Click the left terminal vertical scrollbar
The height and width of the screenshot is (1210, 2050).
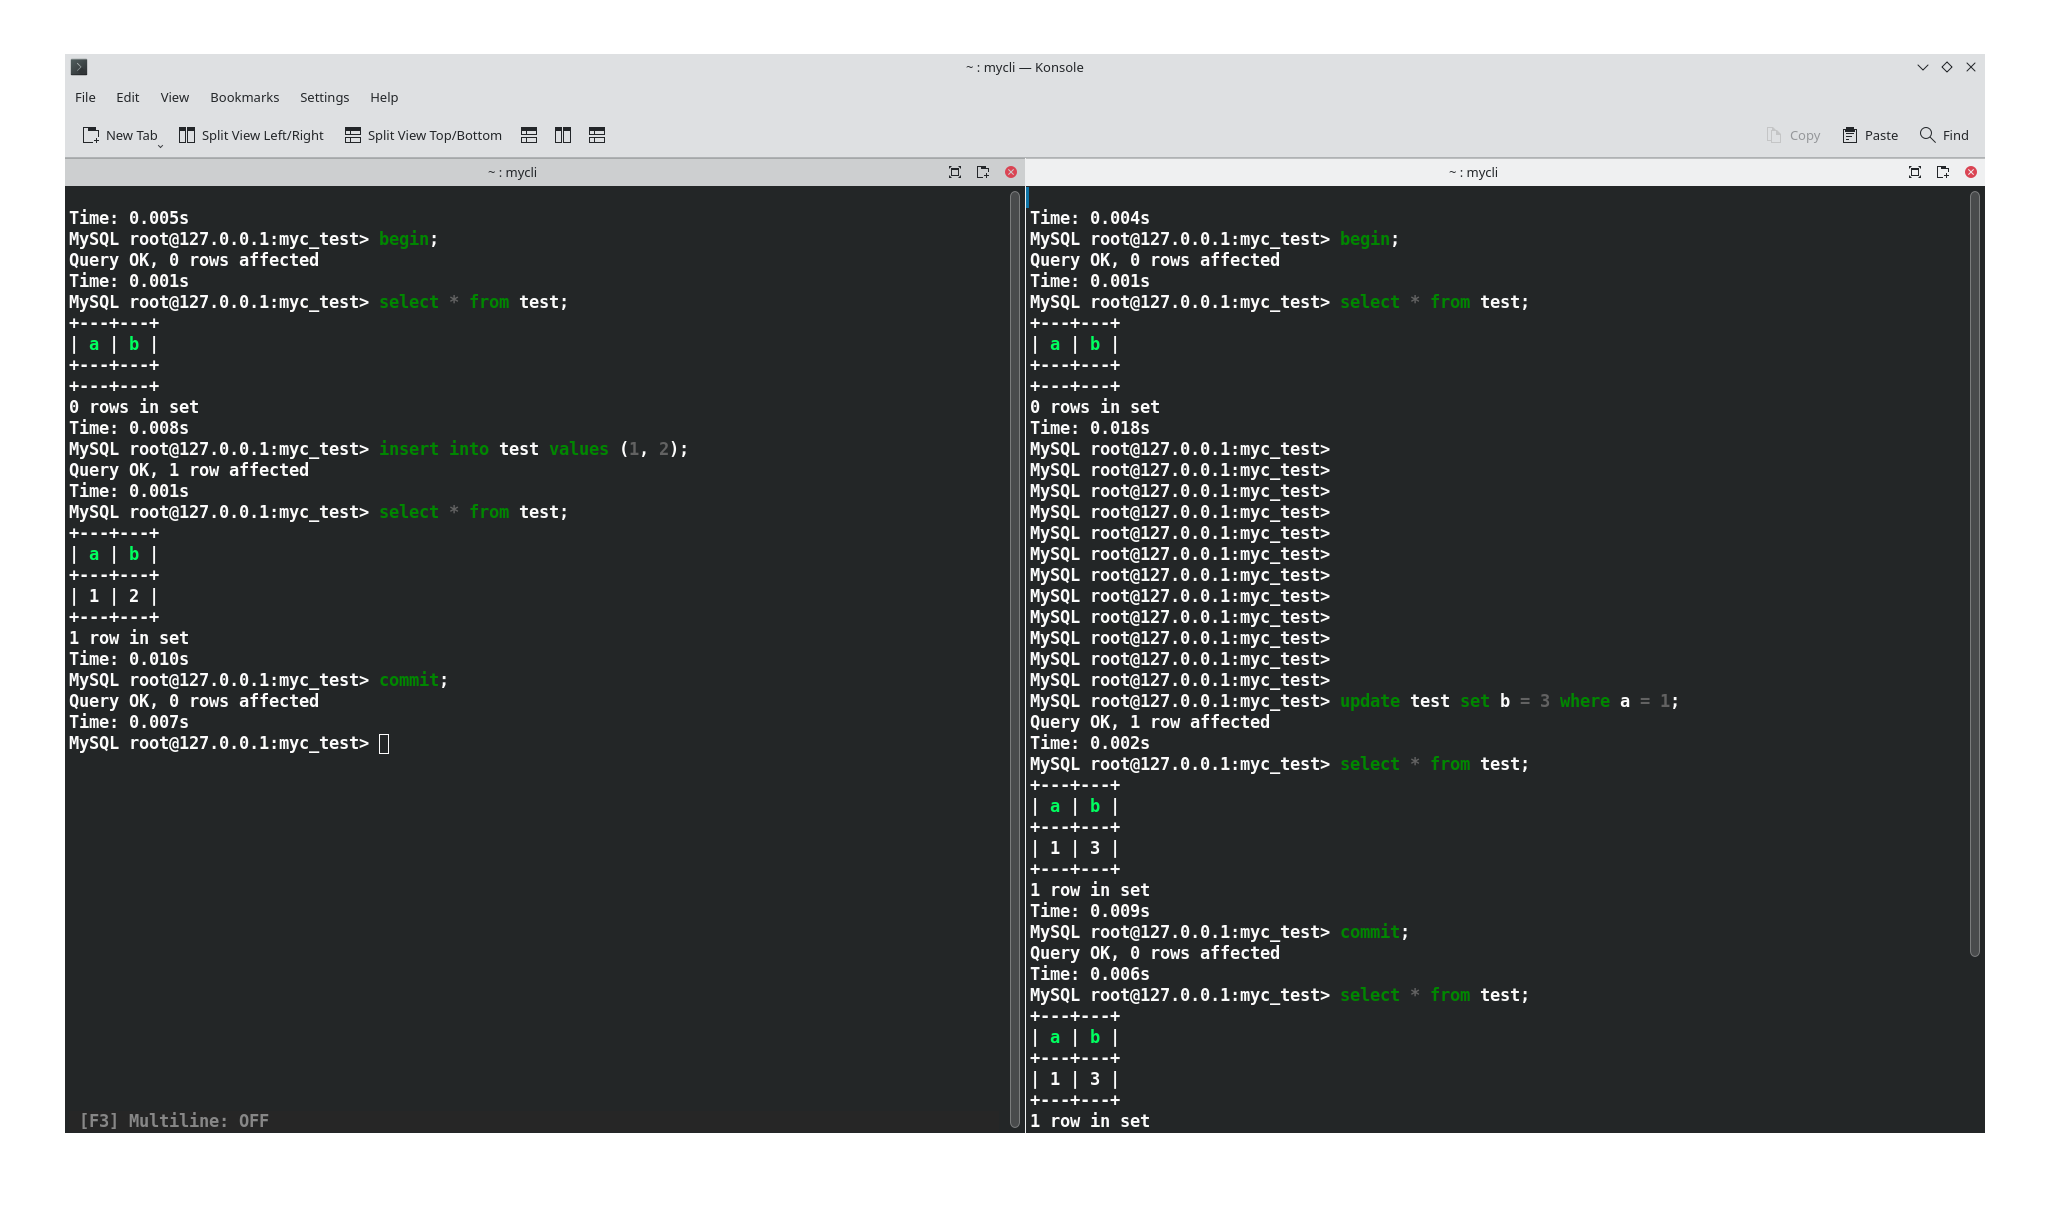coord(1015,660)
